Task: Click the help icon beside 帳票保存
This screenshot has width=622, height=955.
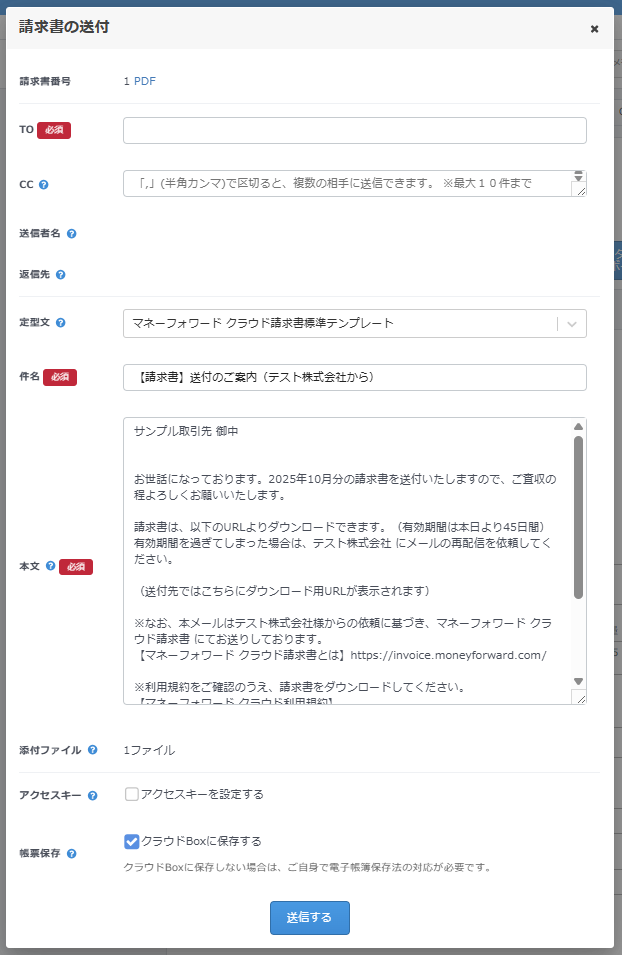Action: click(71, 854)
